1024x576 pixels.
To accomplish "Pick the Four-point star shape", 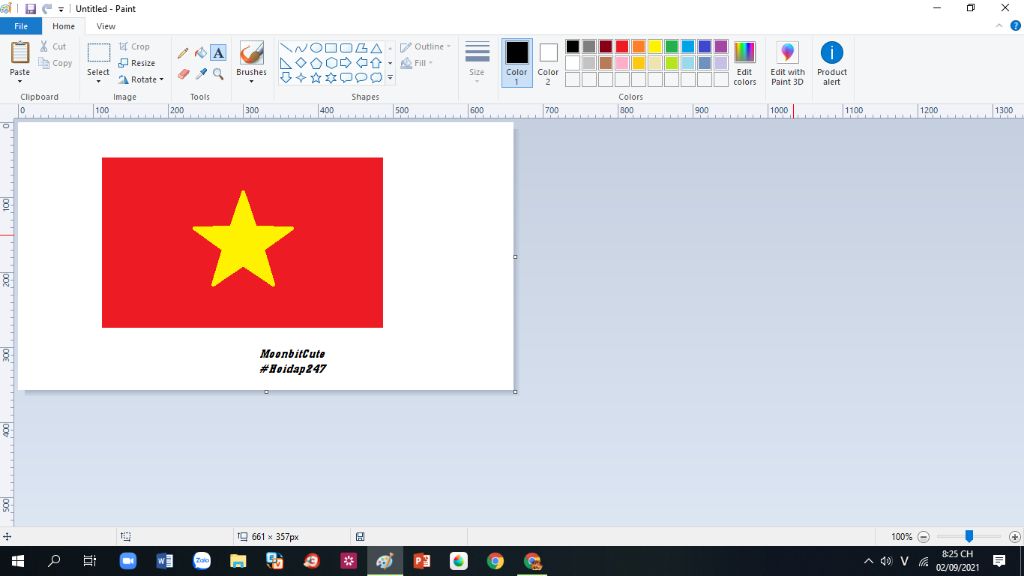I will point(300,78).
